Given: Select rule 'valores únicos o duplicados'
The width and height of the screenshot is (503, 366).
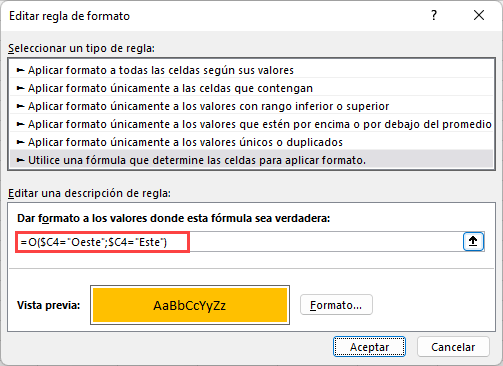Looking at the screenshot, I should point(251,142).
